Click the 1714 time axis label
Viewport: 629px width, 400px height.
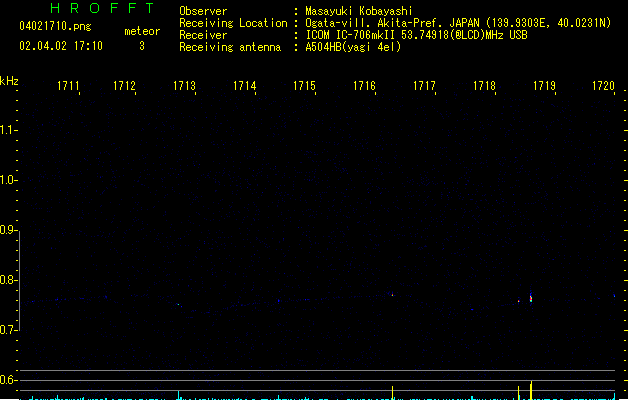(244, 86)
